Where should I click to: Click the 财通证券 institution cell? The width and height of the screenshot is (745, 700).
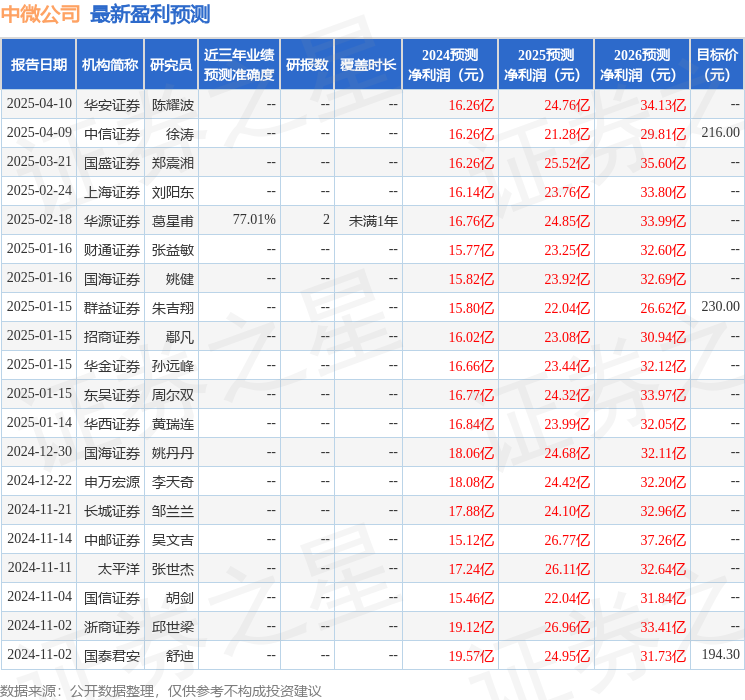pos(112,249)
